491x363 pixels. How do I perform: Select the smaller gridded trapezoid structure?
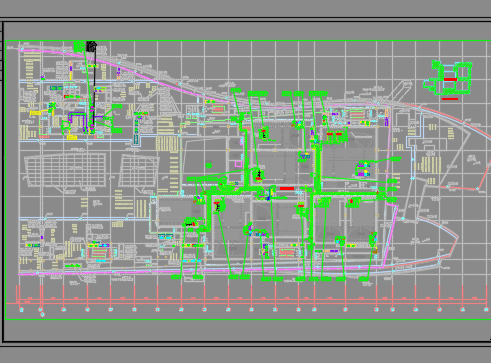pyautogui.click(x=138, y=170)
